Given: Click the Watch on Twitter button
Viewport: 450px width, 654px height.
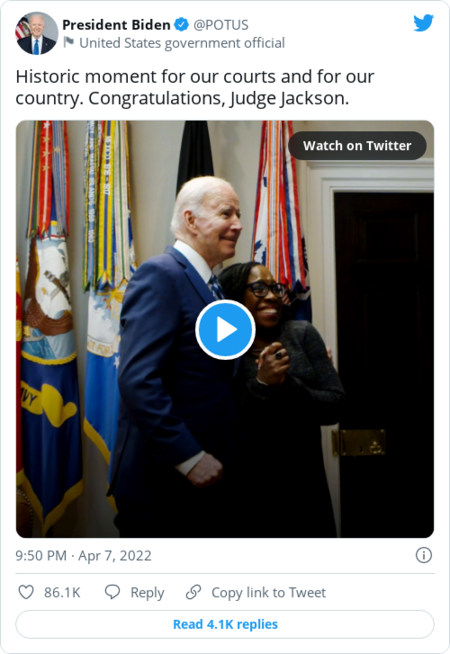Looking at the screenshot, I should tap(357, 146).
